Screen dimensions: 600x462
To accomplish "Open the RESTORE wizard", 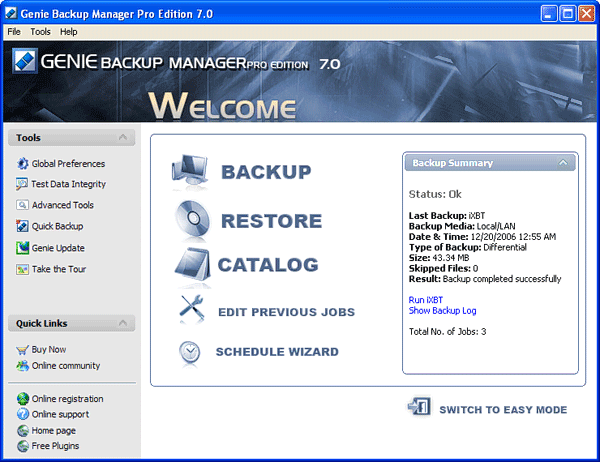I will [x=272, y=221].
